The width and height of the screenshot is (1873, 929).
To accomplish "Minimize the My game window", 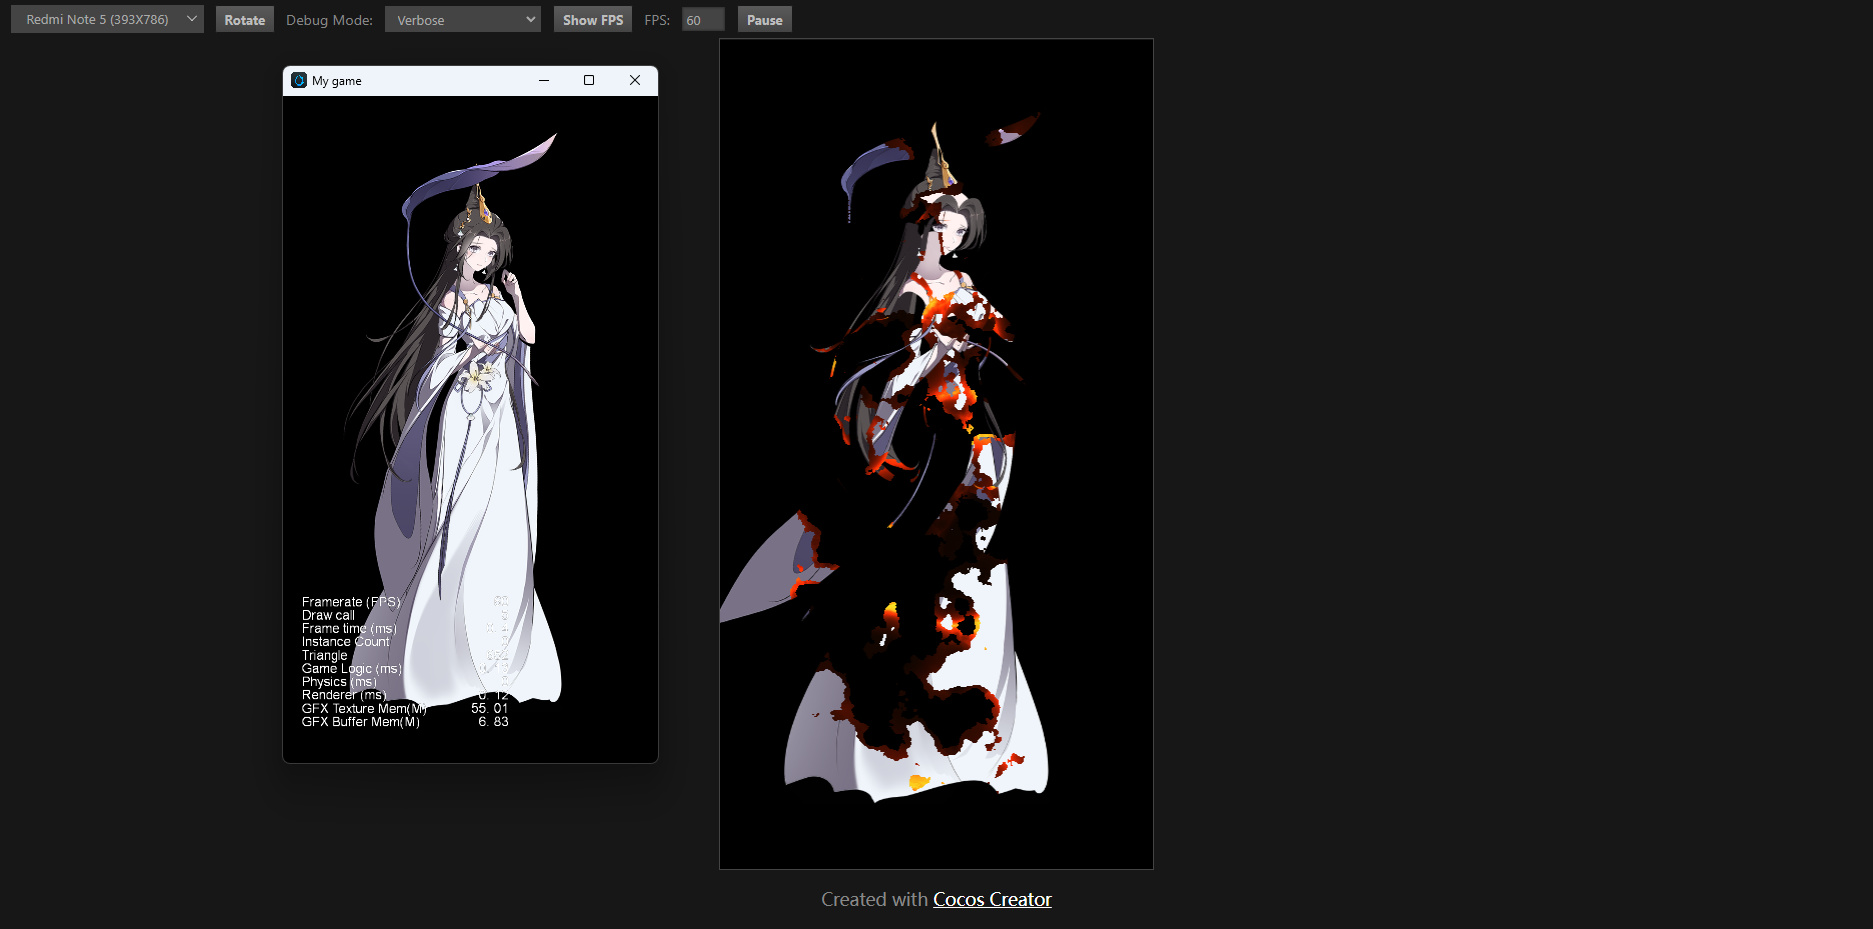I will (544, 80).
